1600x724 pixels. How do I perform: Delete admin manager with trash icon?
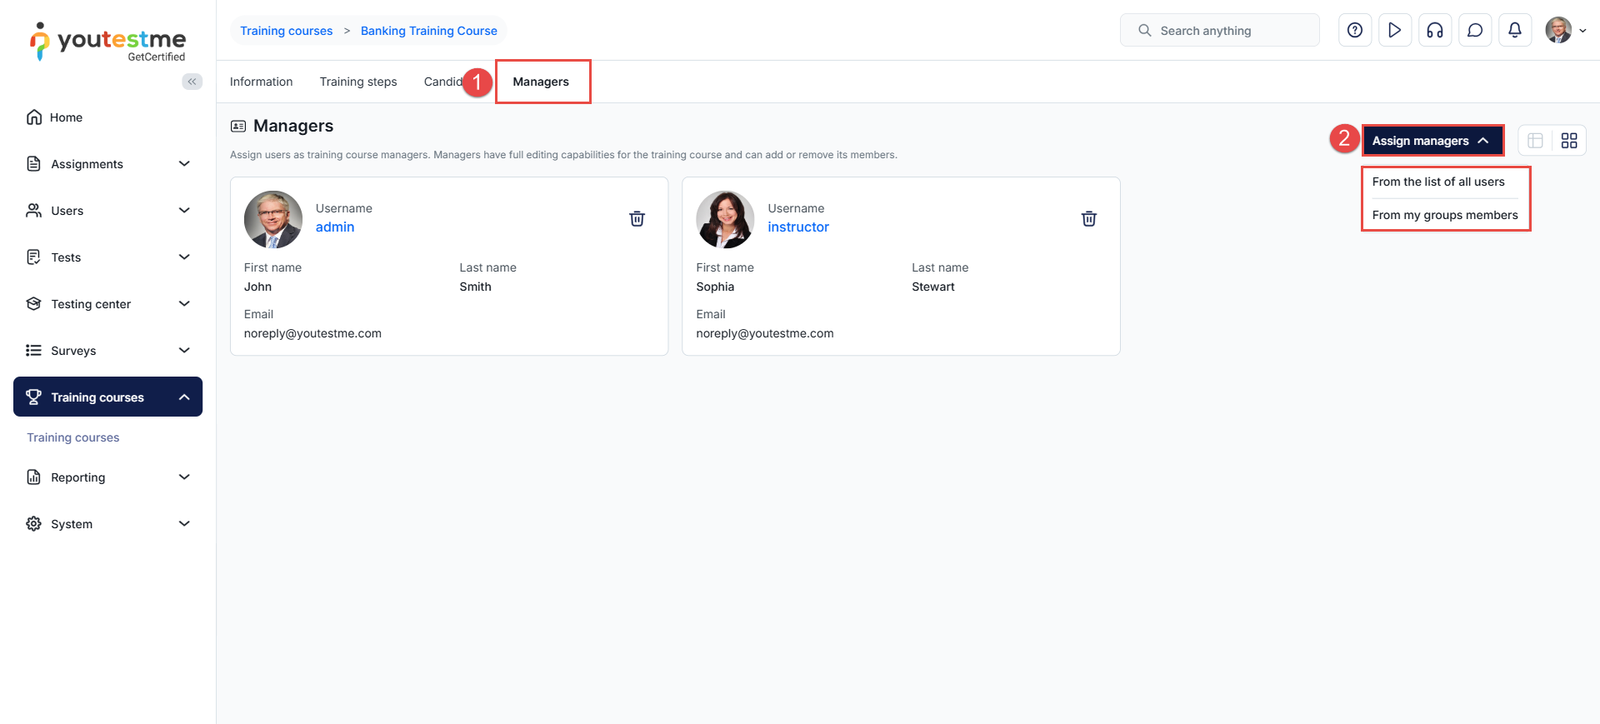click(x=636, y=219)
